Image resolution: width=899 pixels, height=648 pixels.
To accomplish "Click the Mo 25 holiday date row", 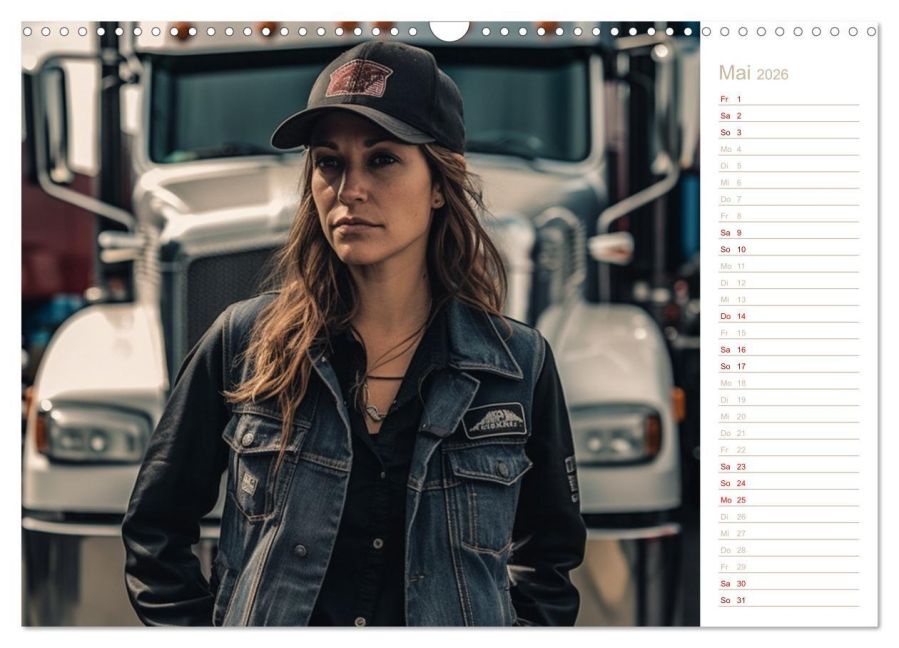I will point(787,500).
